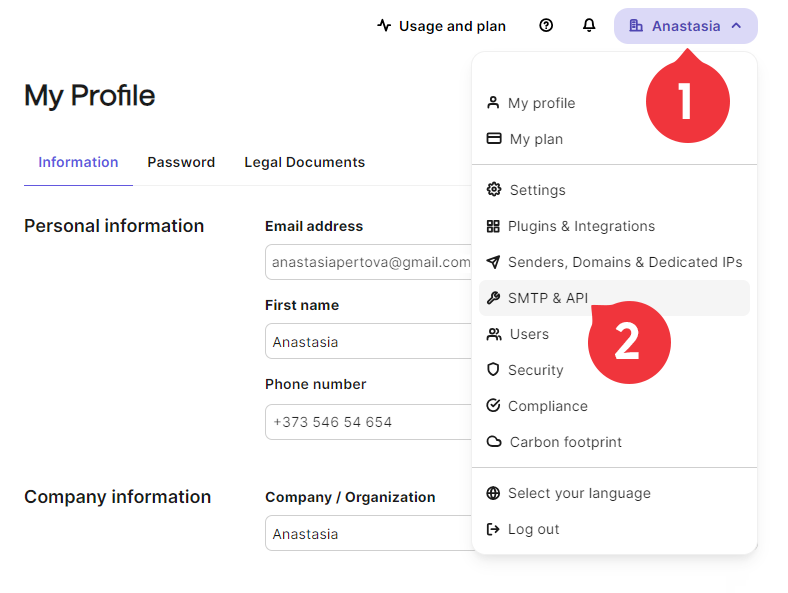Click the Company / Organization field

[x=368, y=533]
